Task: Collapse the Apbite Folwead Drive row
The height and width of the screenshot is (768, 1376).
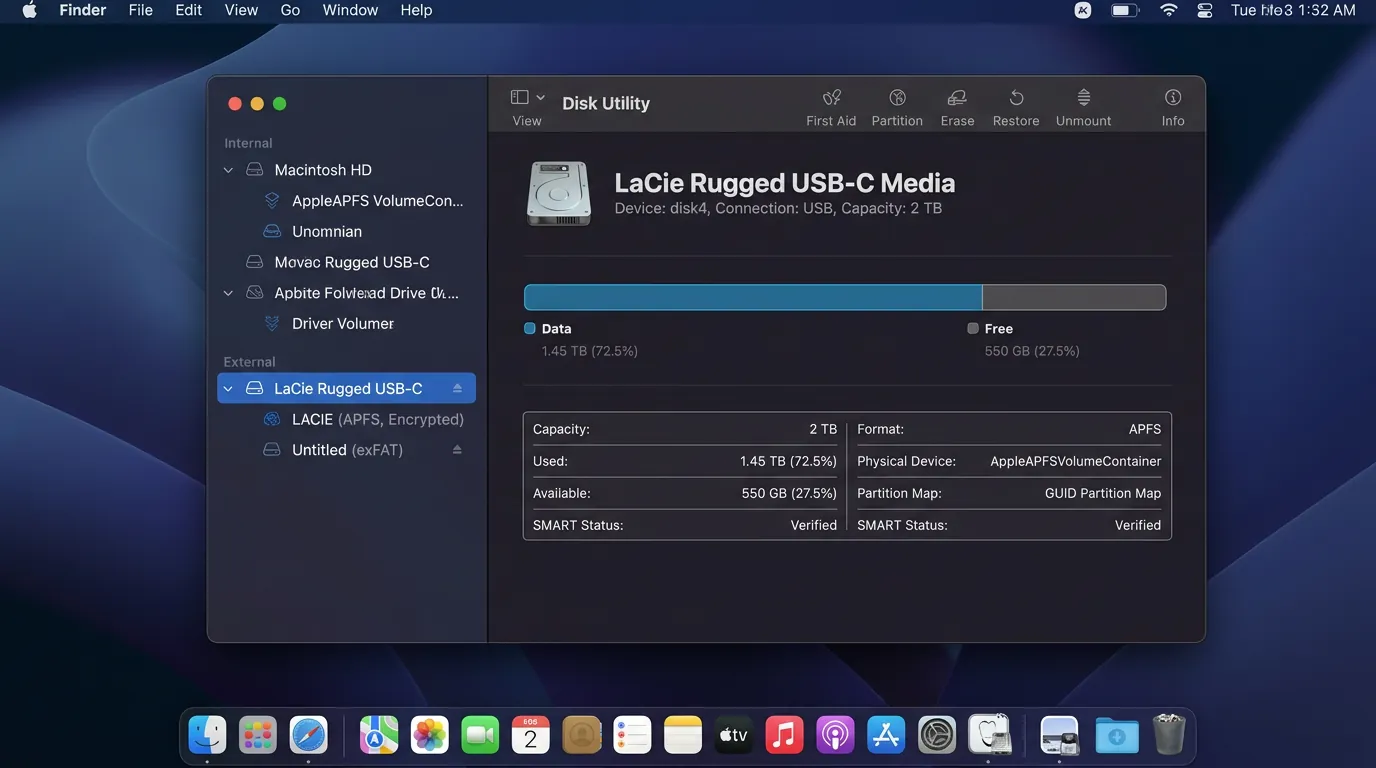Action: [228, 293]
